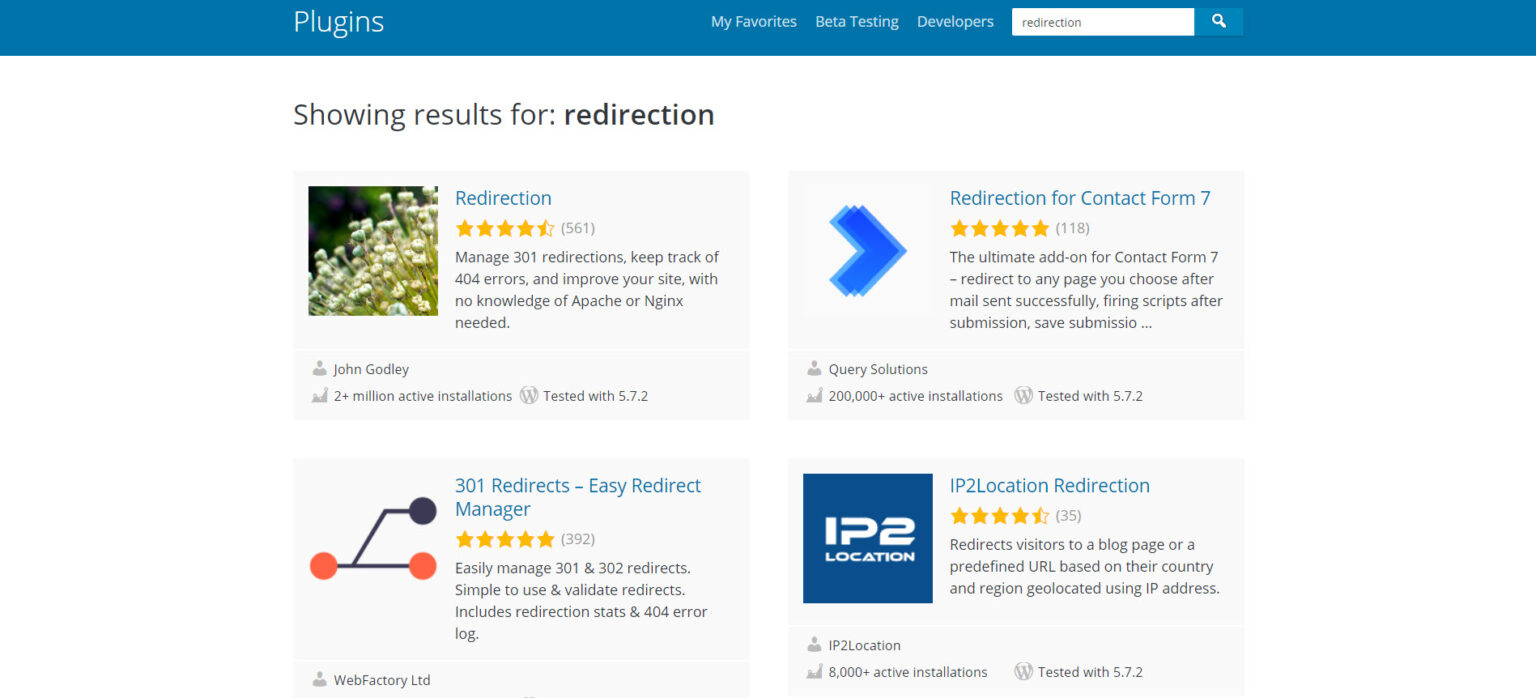Click the Plugins site heading
1536x698 pixels.
coord(338,21)
